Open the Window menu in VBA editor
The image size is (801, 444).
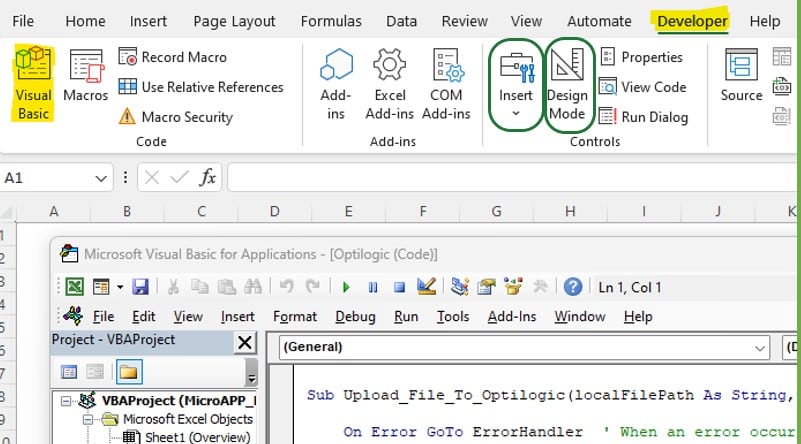pos(580,317)
